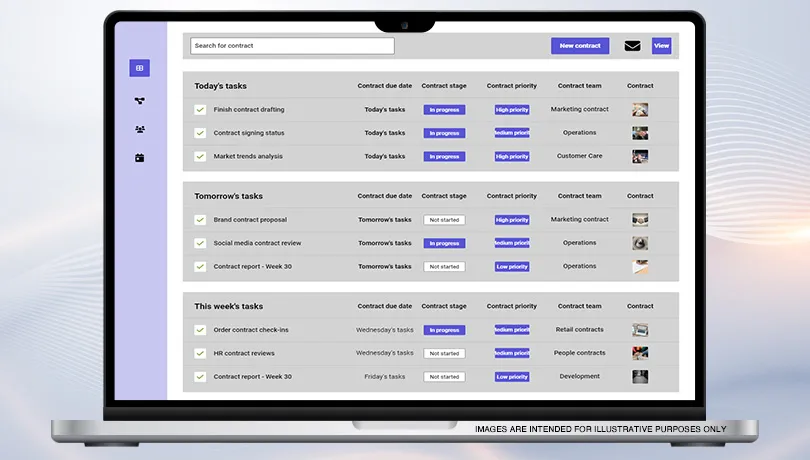The width and height of the screenshot is (810, 460).
Task: Sort by Contract due date in Today's tasks
Action: [385, 86]
